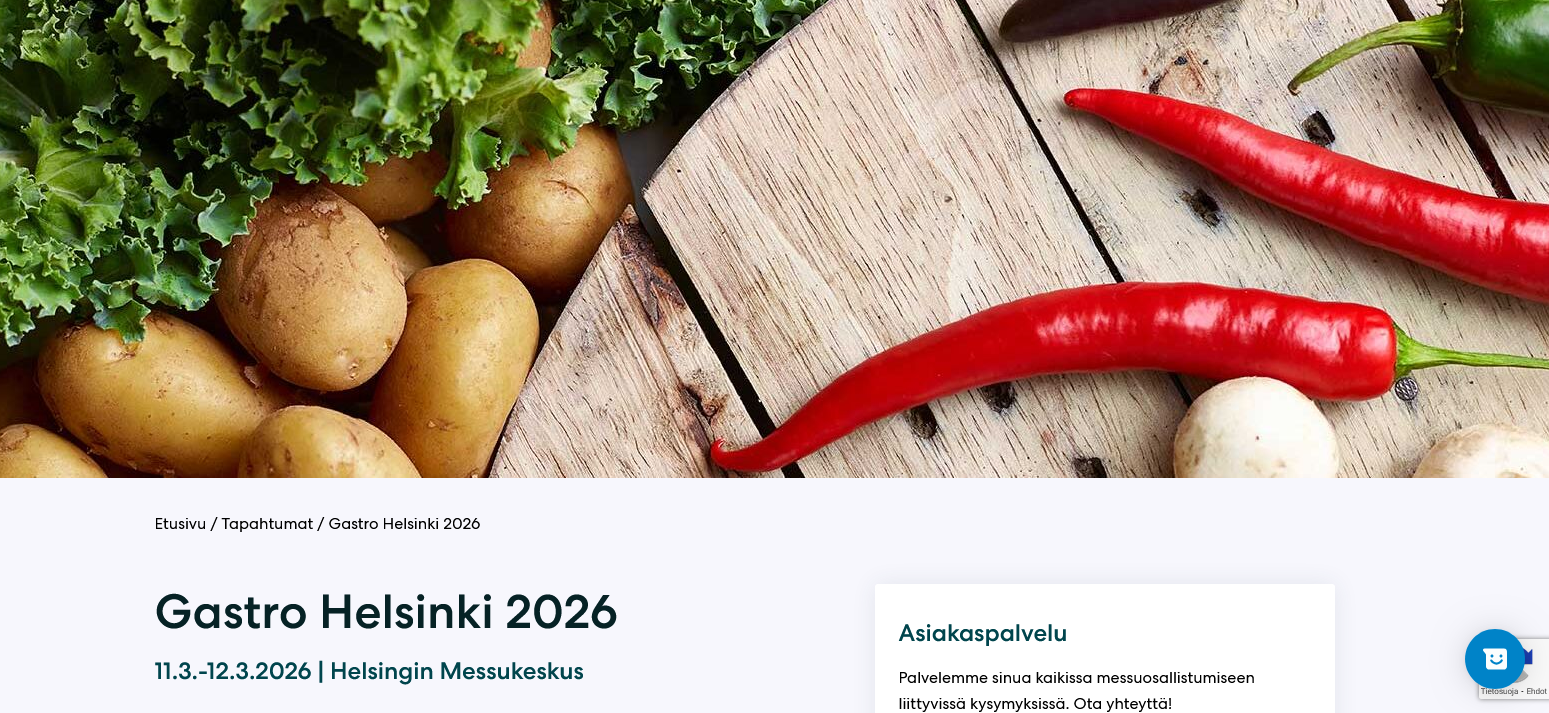Select the Gastro Helsinki 2026 breadcrumb item
This screenshot has width=1549, height=713.
(404, 524)
